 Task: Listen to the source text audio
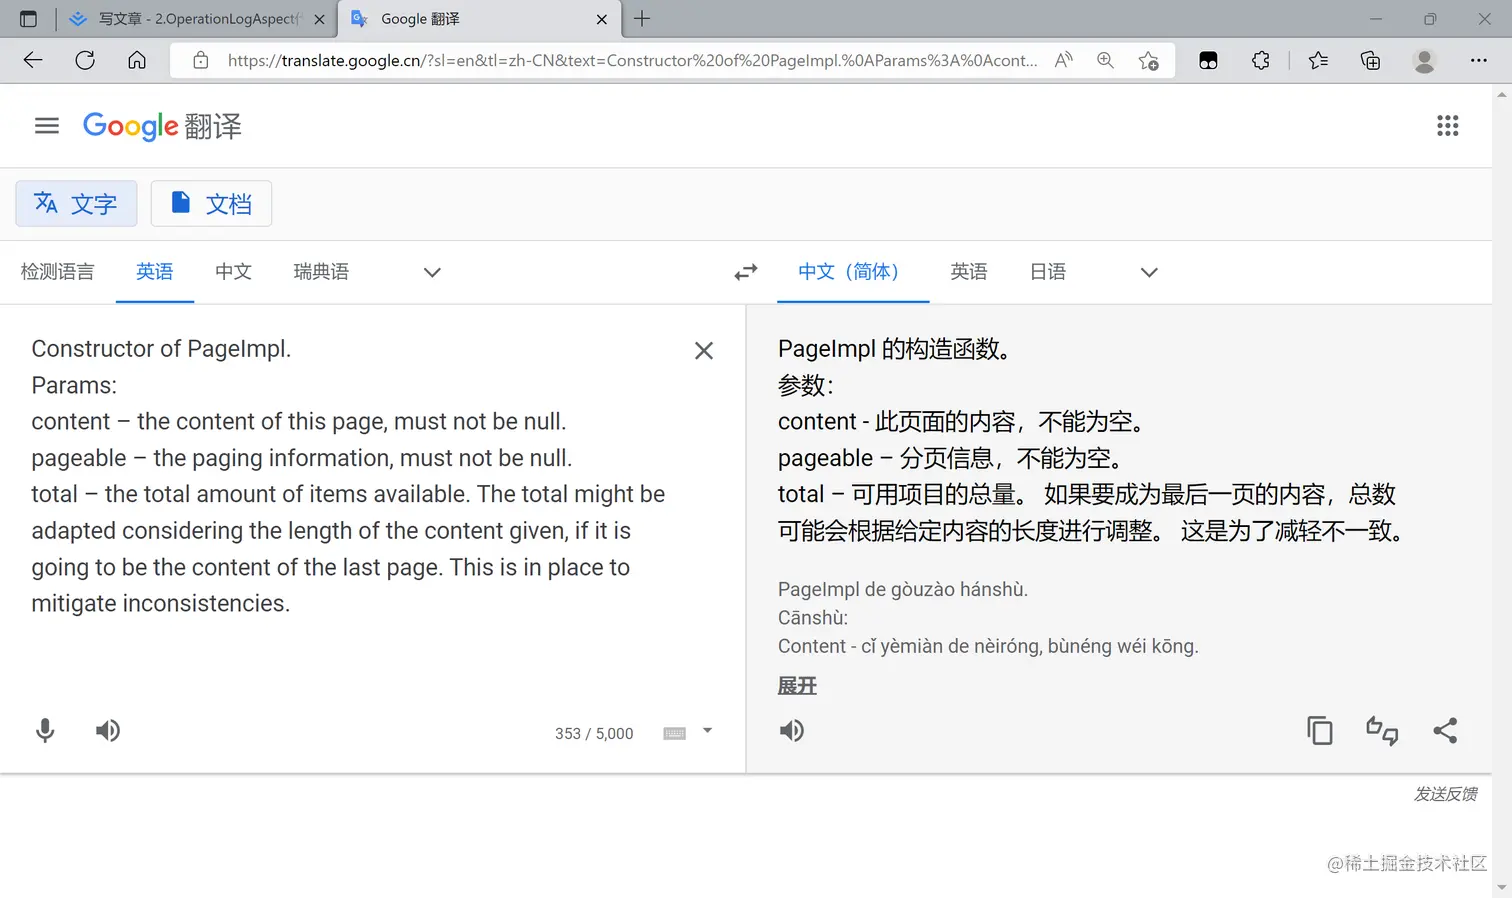pos(108,731)
